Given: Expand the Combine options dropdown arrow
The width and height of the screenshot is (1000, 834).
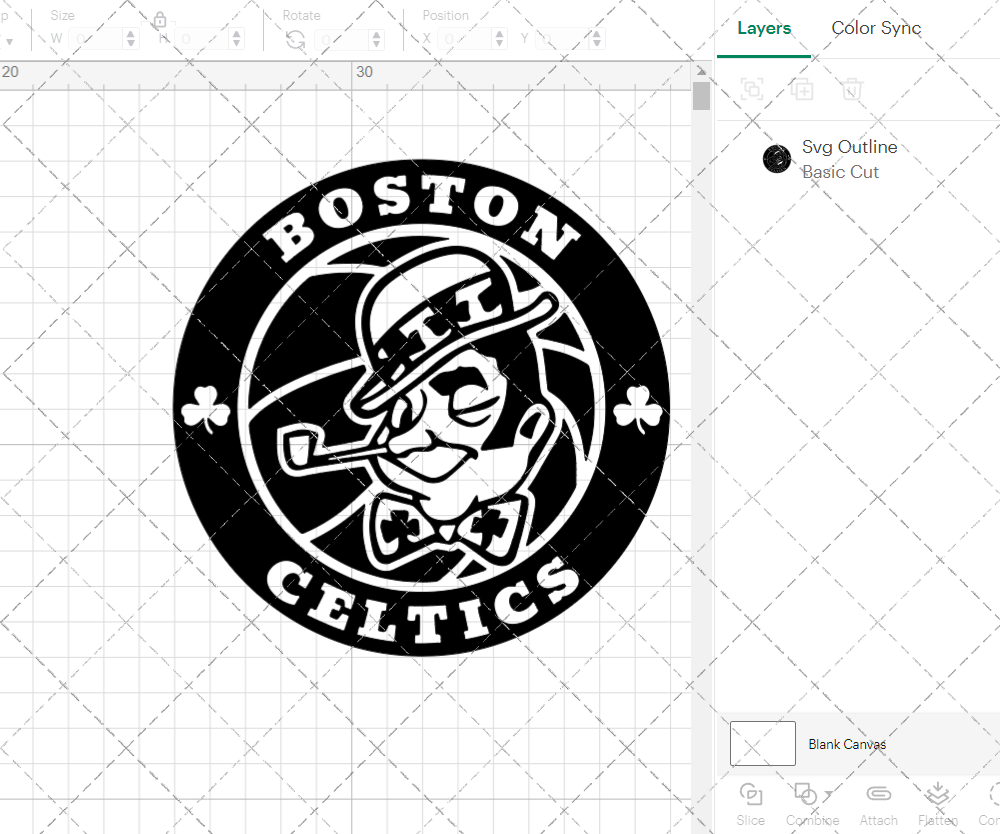Looking at the screenshot, I should click(x=826, y=791).
